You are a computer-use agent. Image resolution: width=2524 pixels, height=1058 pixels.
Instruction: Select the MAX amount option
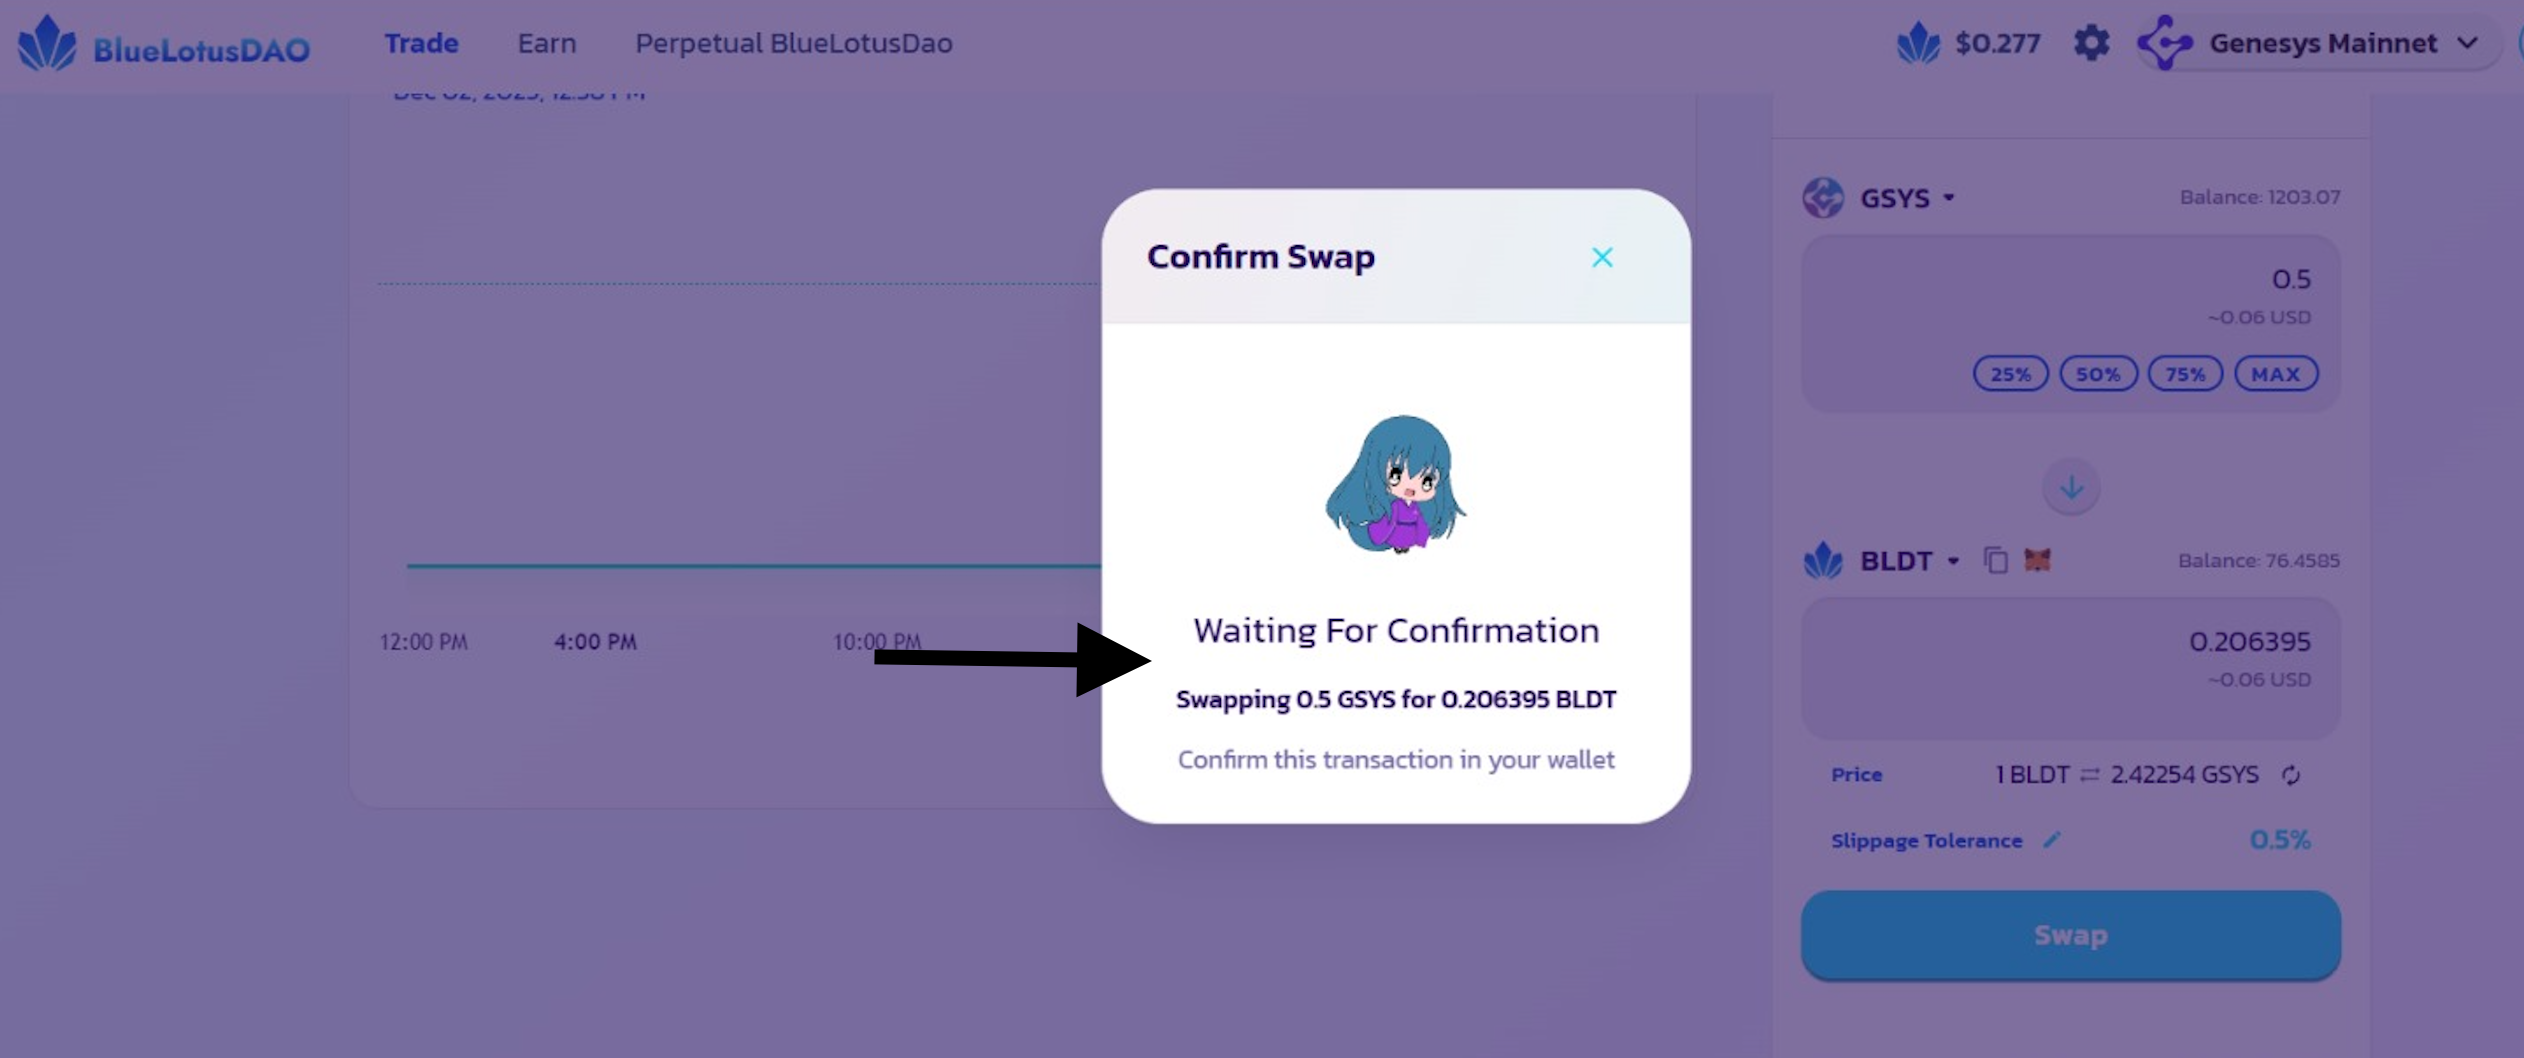2276,374
